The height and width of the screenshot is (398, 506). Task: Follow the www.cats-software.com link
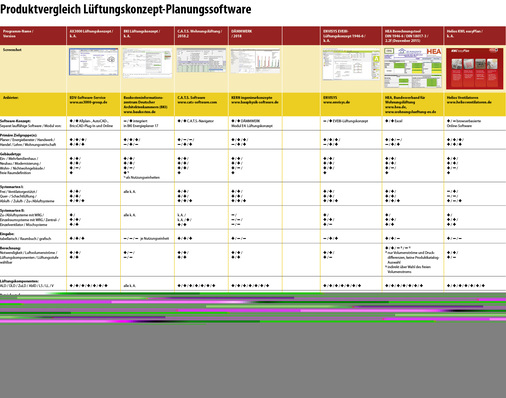197,102
